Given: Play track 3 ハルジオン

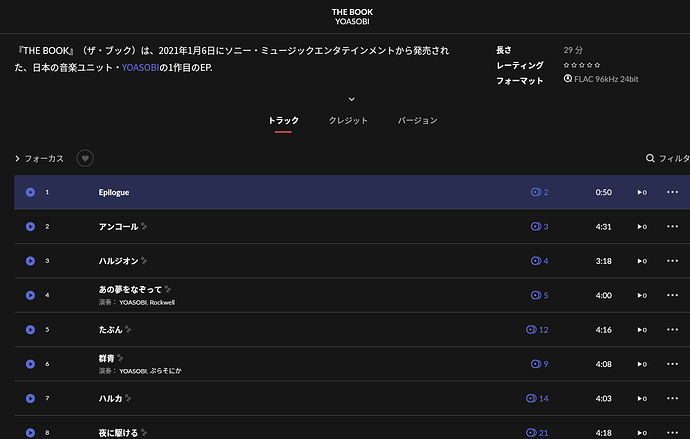Looking at the screenshot, I should point(30,261).
